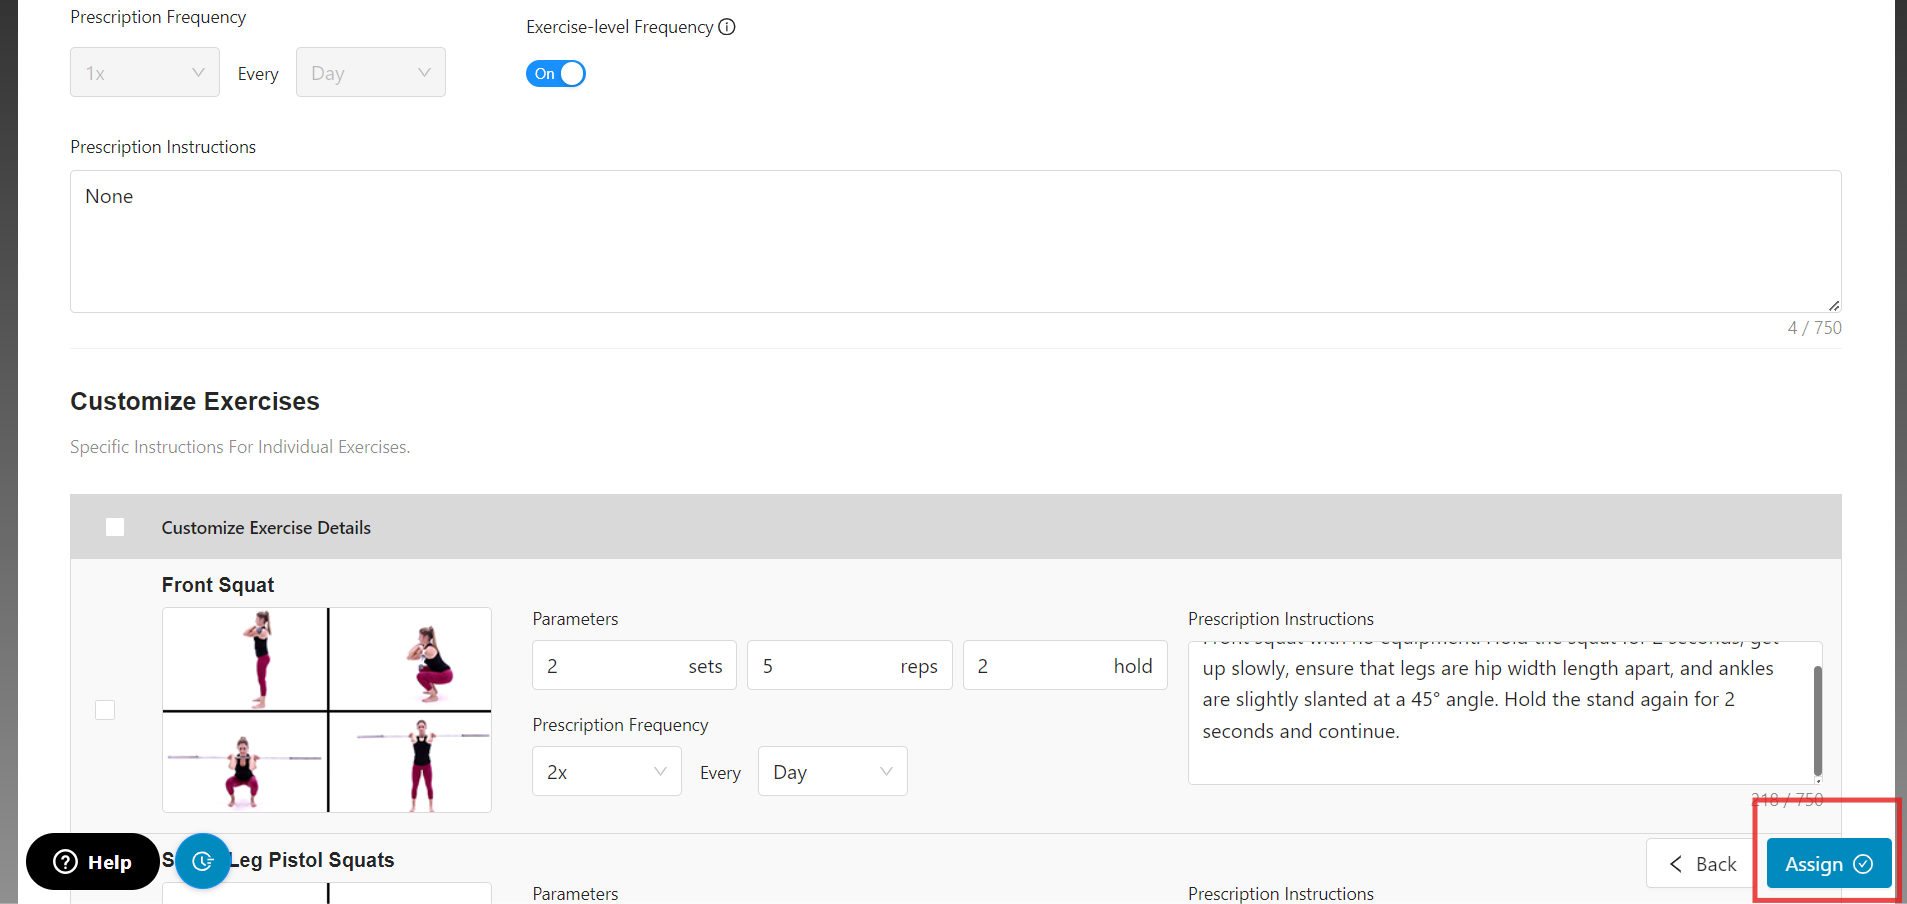Click the Front Squat sets field
The height and width of the screenshot is (904, 1907).
pyautogui.click(x=634, y=666)
